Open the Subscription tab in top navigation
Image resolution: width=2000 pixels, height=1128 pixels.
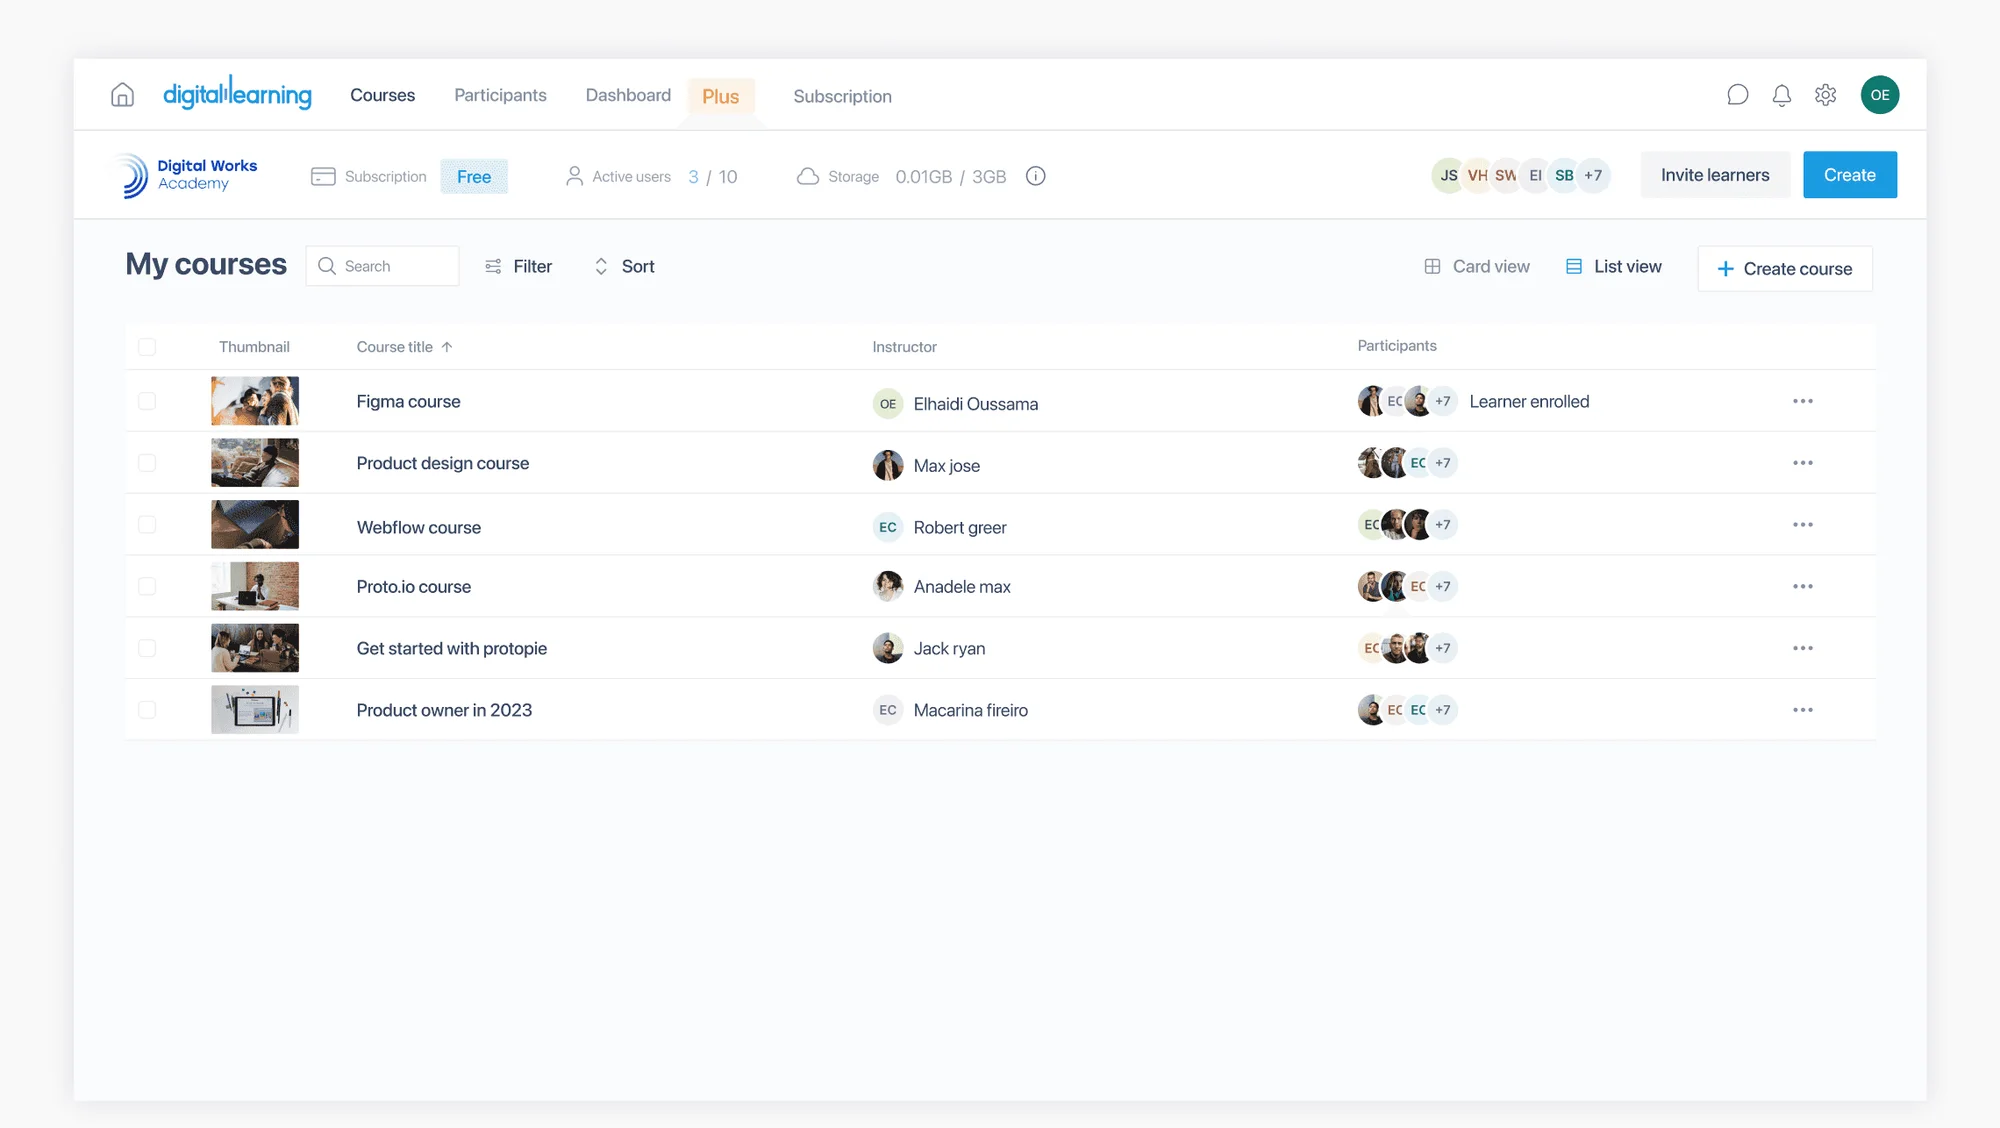coord(842,96)
